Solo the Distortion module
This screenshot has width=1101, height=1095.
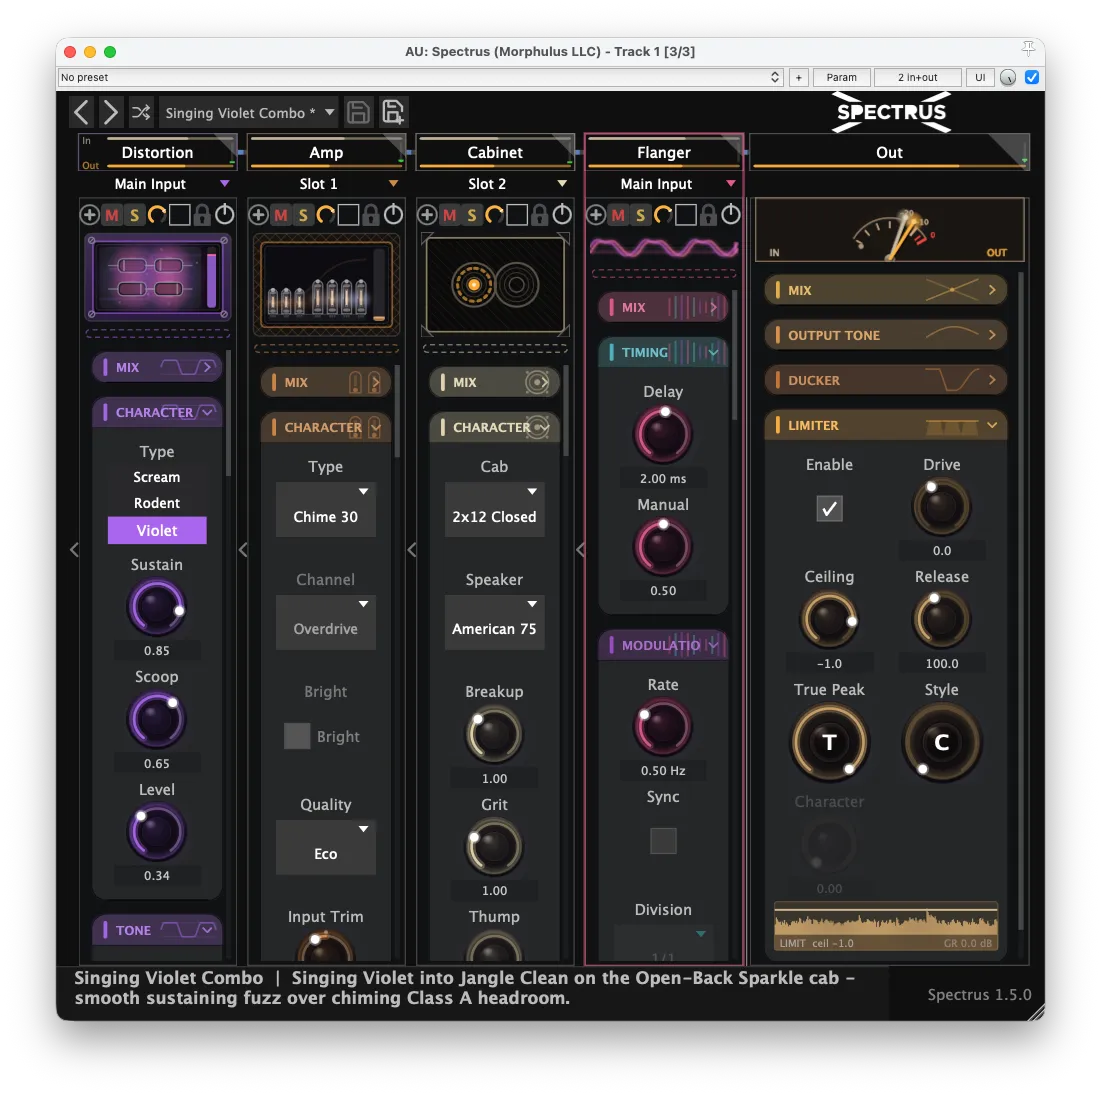tap(134, 215)
